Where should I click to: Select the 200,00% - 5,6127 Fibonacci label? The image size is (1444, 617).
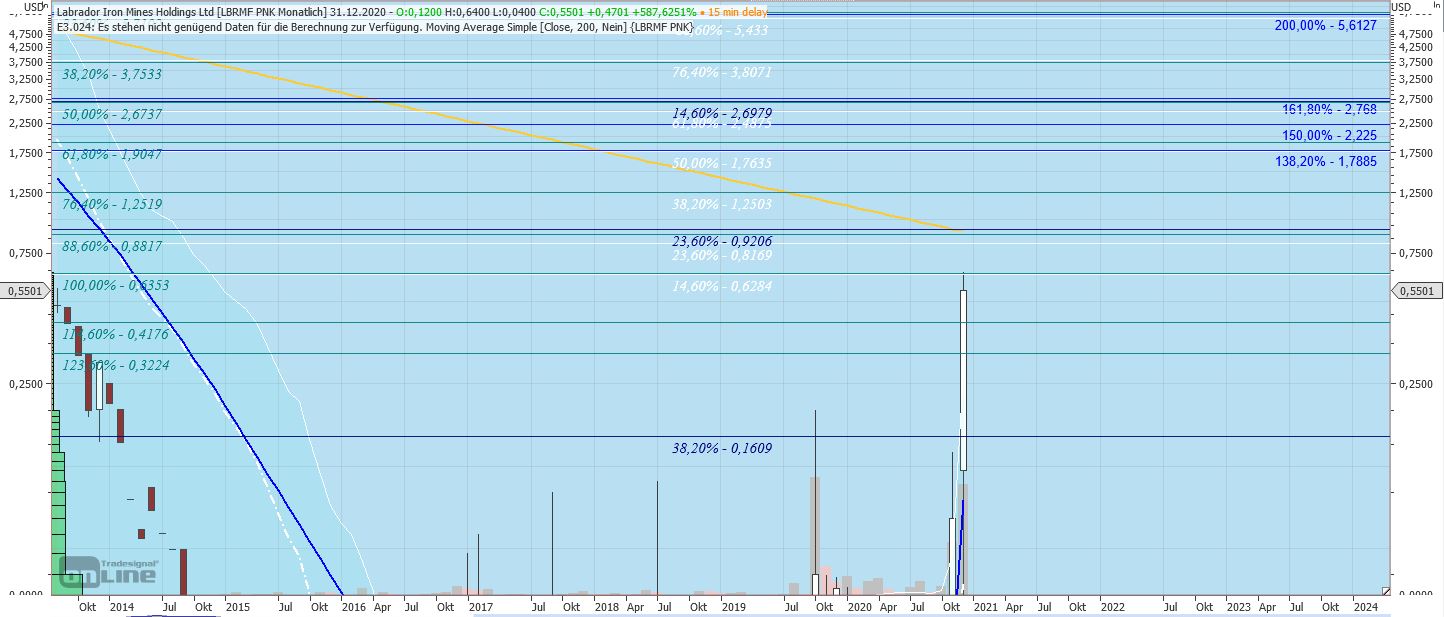1325,26
